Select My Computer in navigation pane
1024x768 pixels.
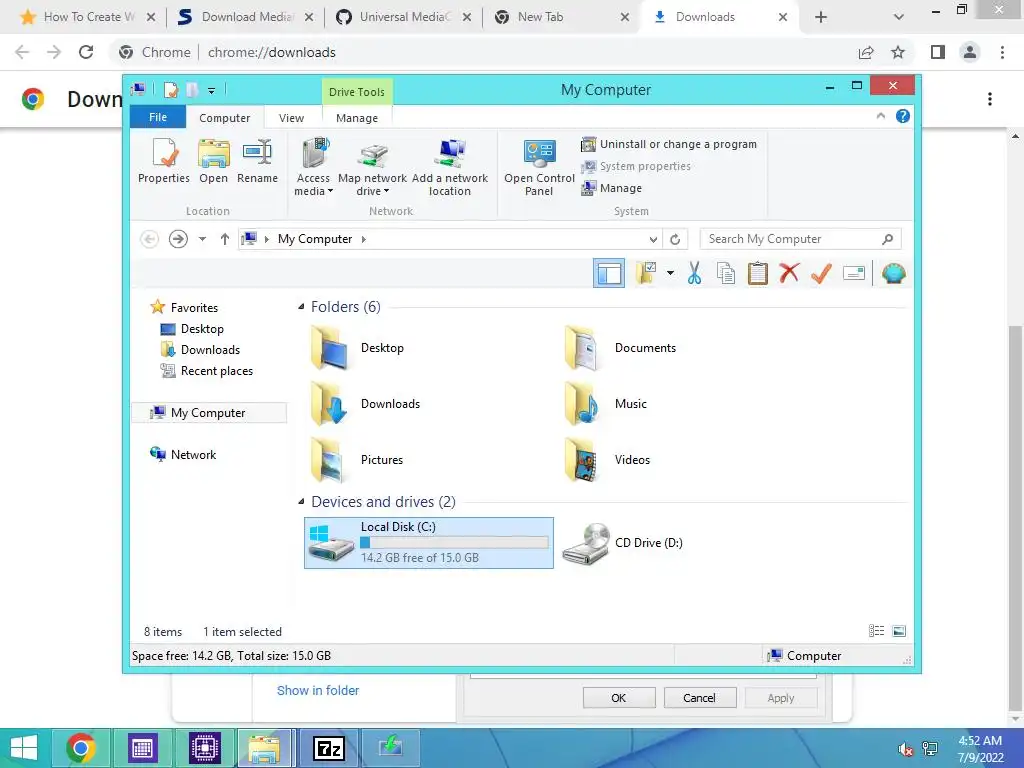[208, 413]
